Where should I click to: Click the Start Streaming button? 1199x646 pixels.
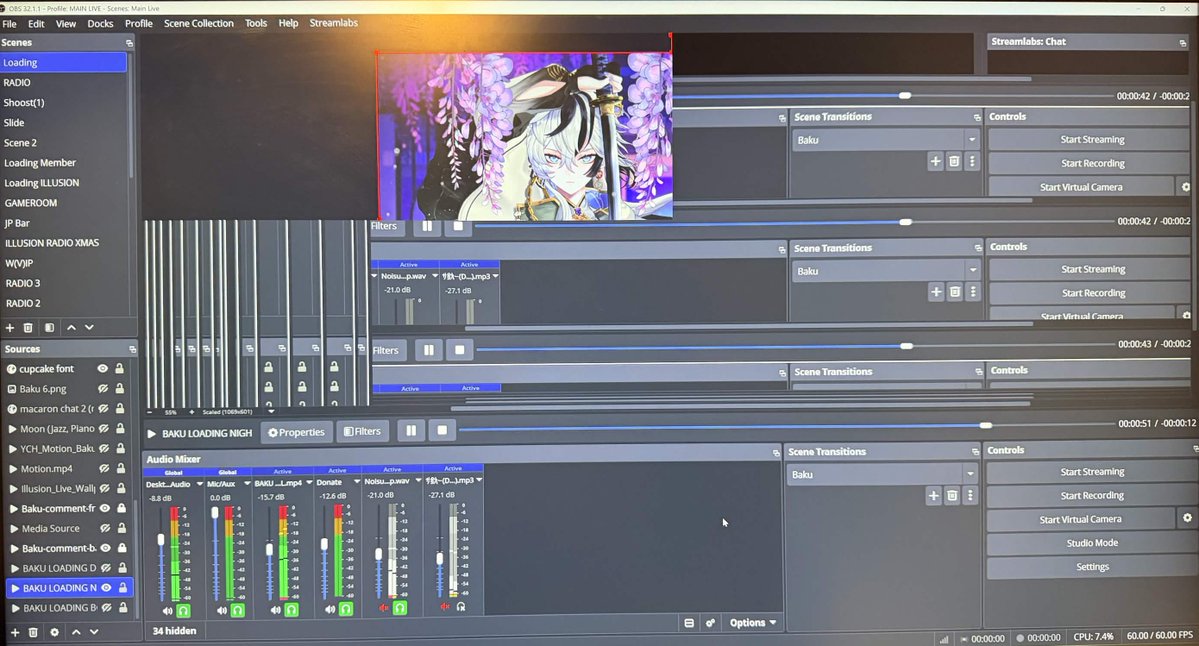[x=1090, y=471]
